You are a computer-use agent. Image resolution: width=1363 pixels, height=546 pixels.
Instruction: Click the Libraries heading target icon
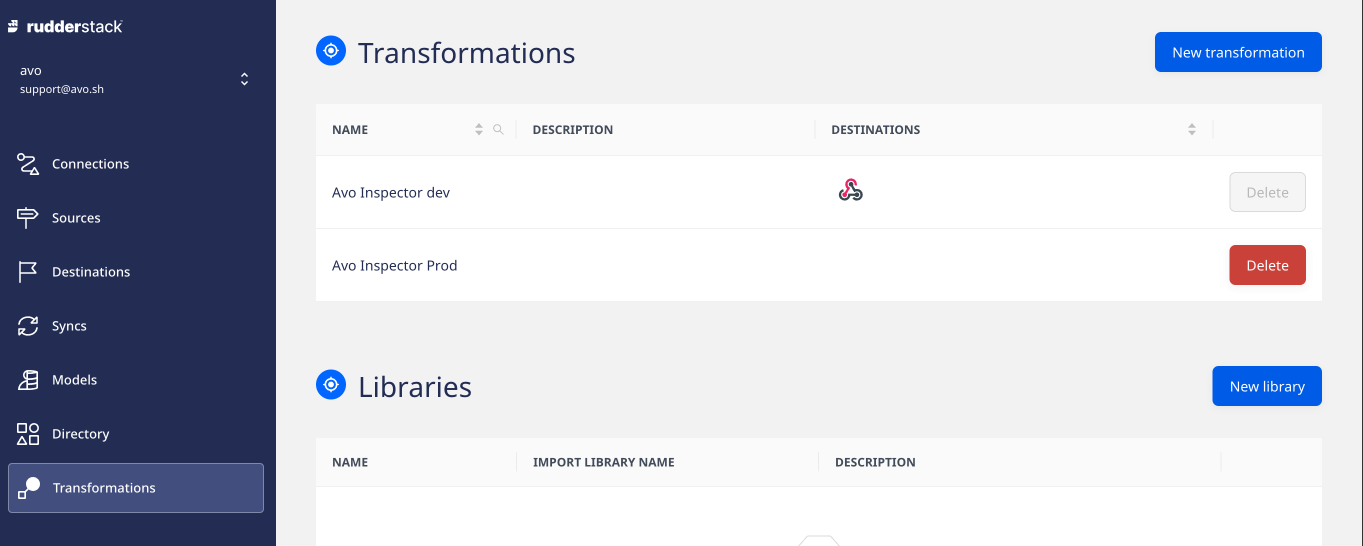(x=331, y=385)
